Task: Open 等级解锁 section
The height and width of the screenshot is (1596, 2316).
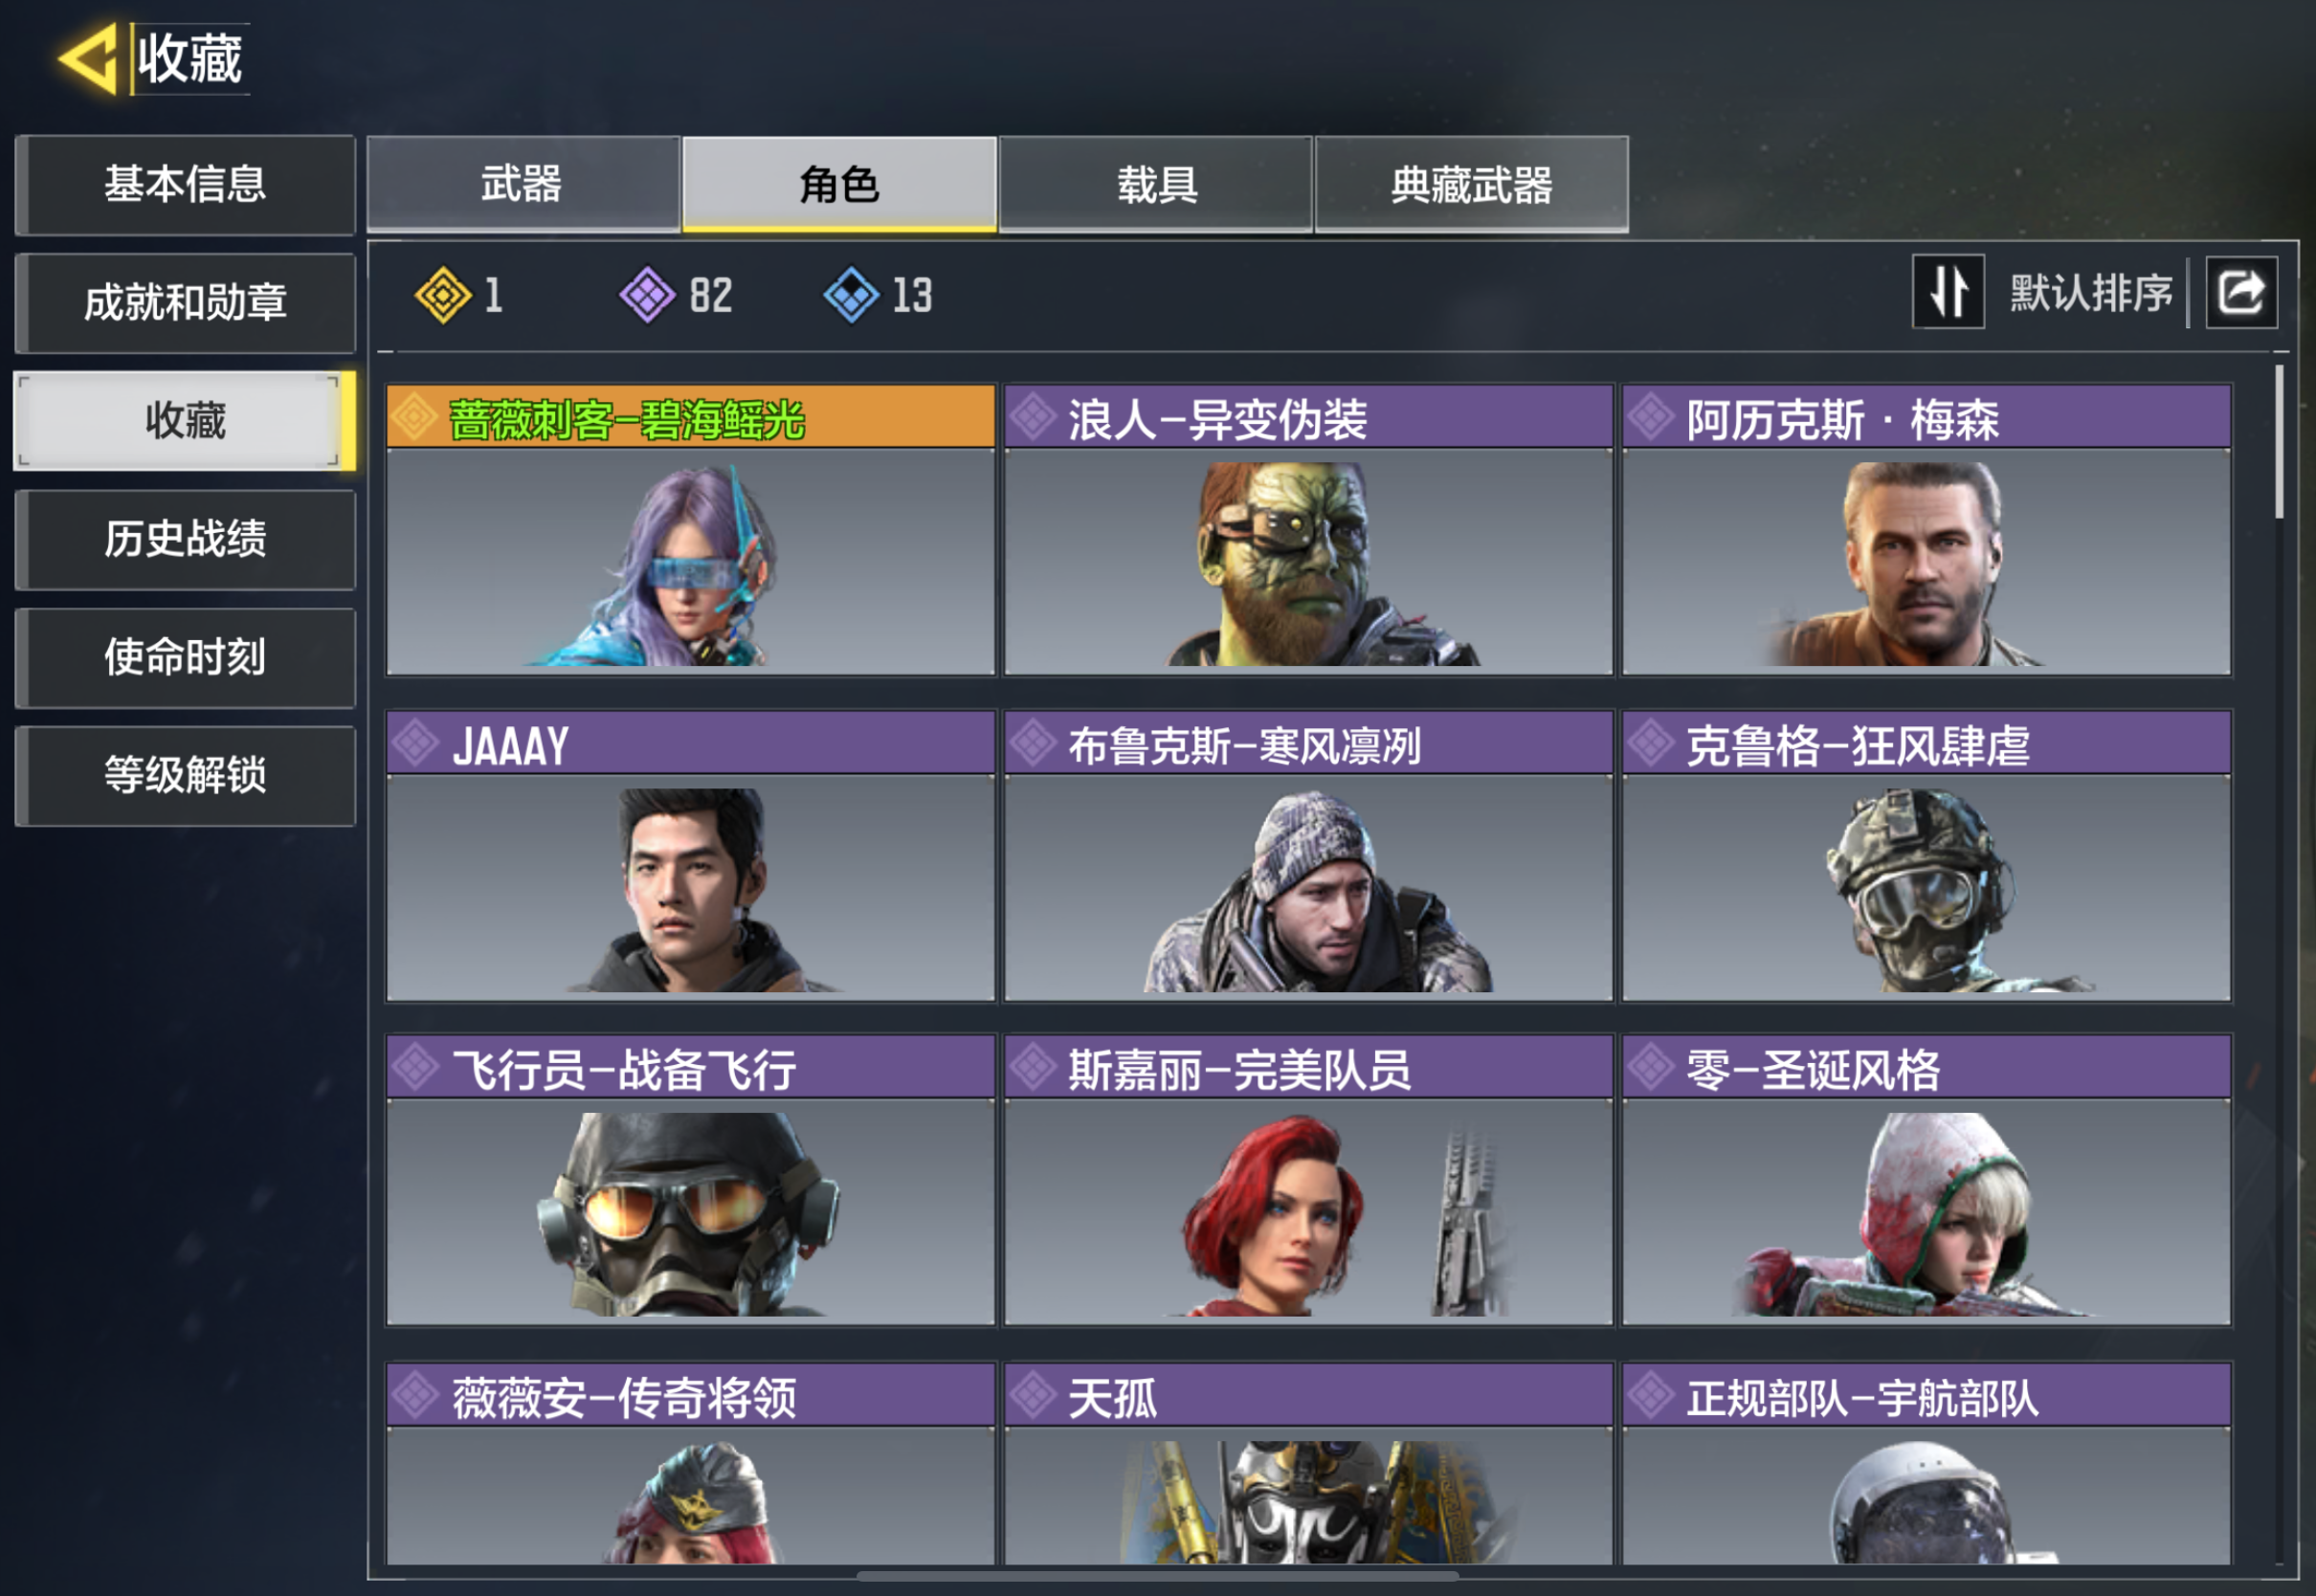Action: pyautogui.click(x=185, y=775)
